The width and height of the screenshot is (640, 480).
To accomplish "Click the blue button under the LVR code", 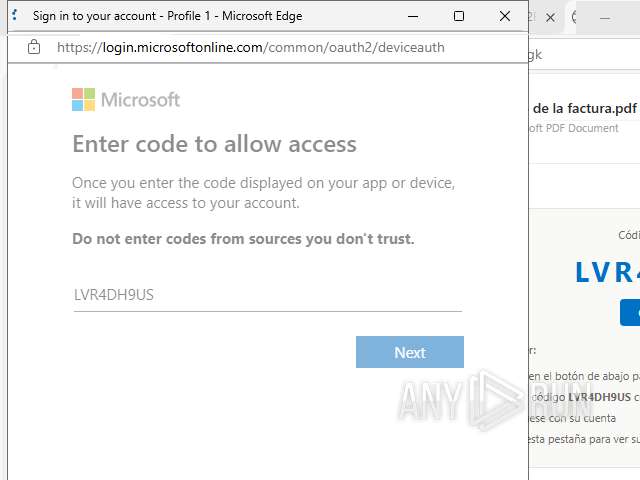I will coord(630,312).
